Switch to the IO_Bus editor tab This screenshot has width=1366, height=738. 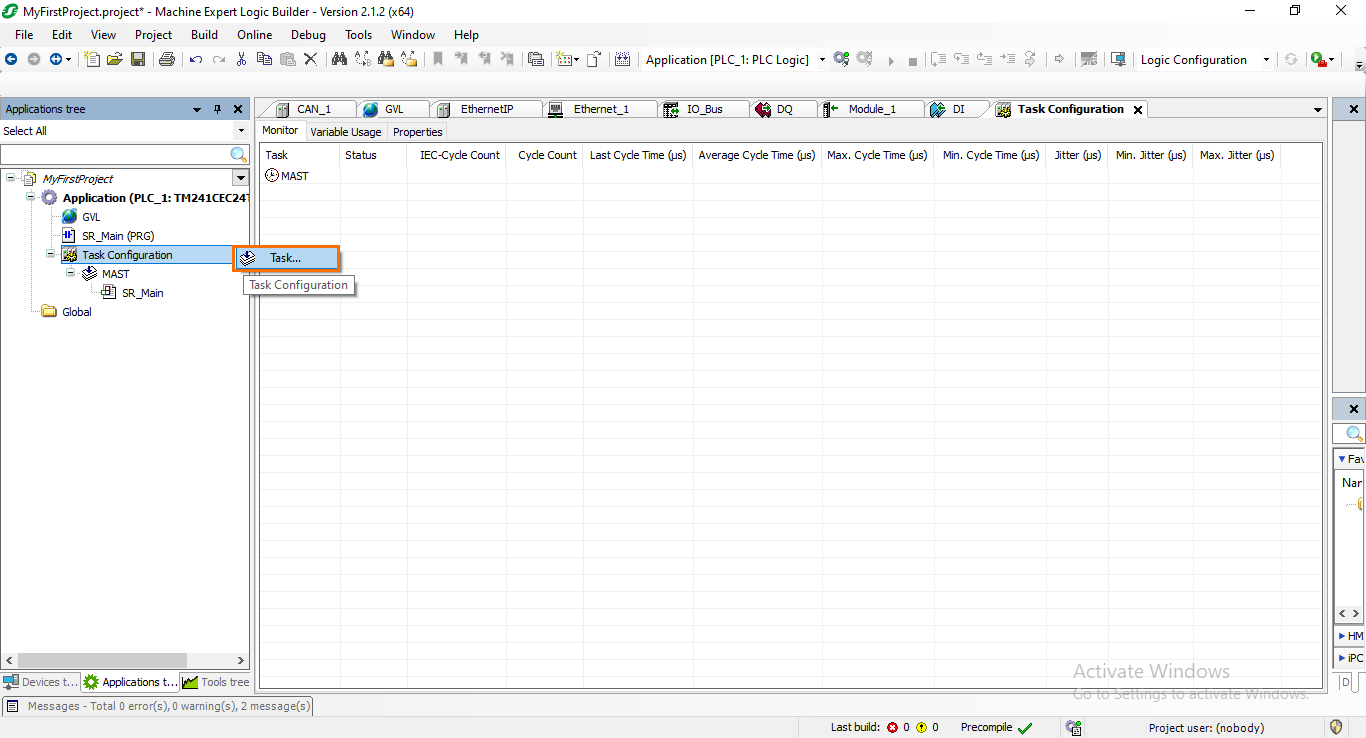(704, 109)
